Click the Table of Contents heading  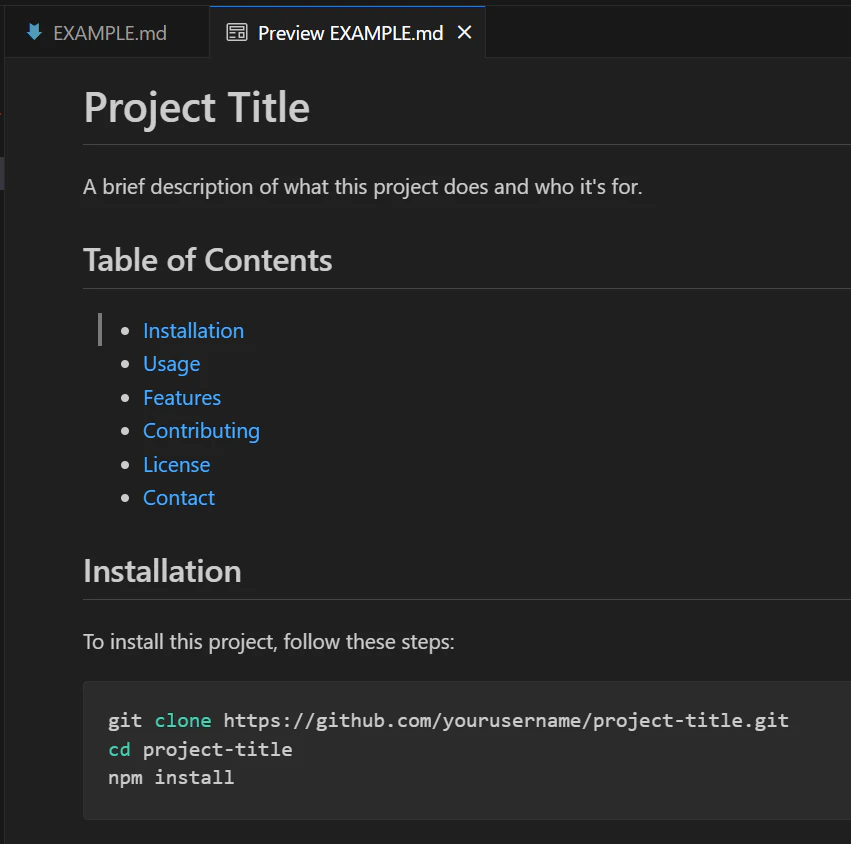(x=207, y=260)
